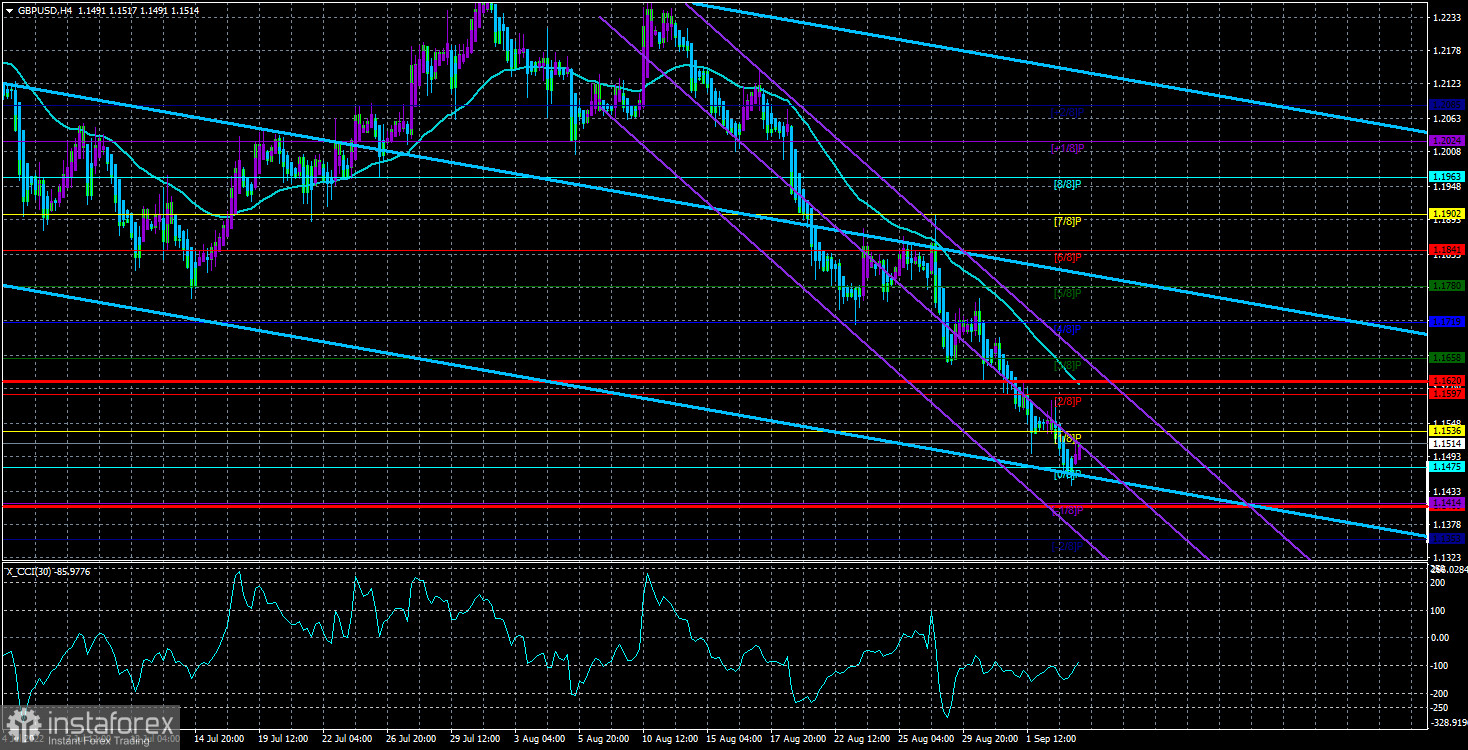Click the 19 Jul 12:00 time axis label
Viewport: 1468px width, 750px height.
point(283,739)
